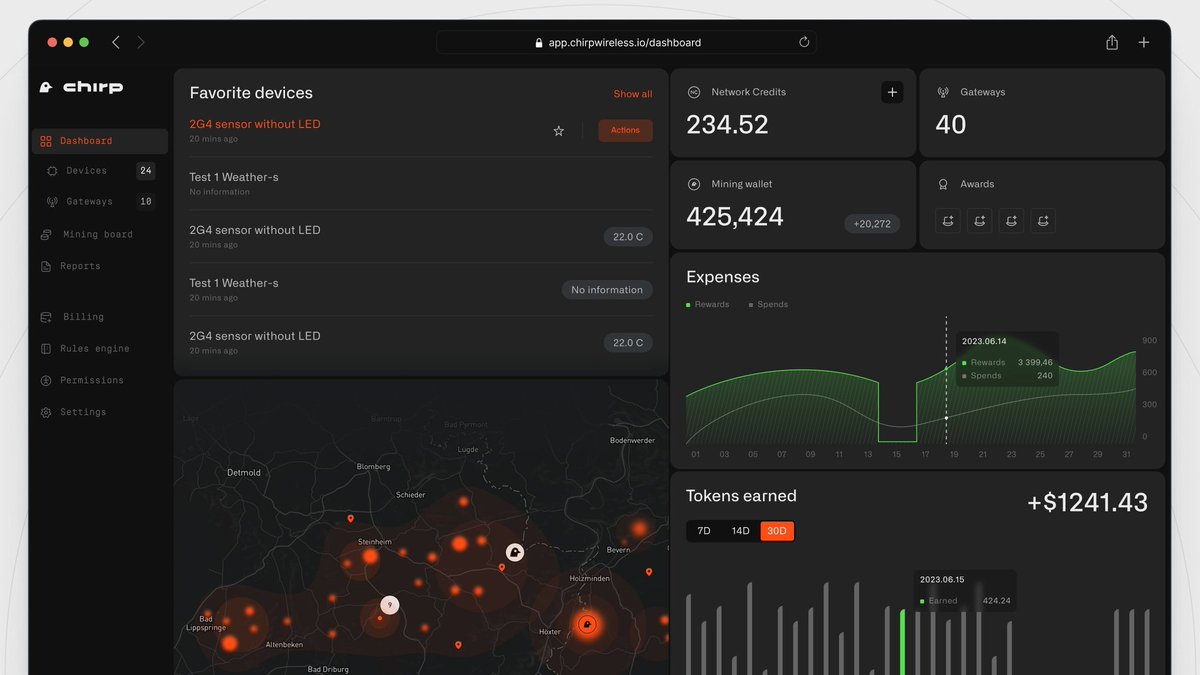Click the first award badge under Awards
The width and height of the screenshot is (1200, 675).
[947, 220]
